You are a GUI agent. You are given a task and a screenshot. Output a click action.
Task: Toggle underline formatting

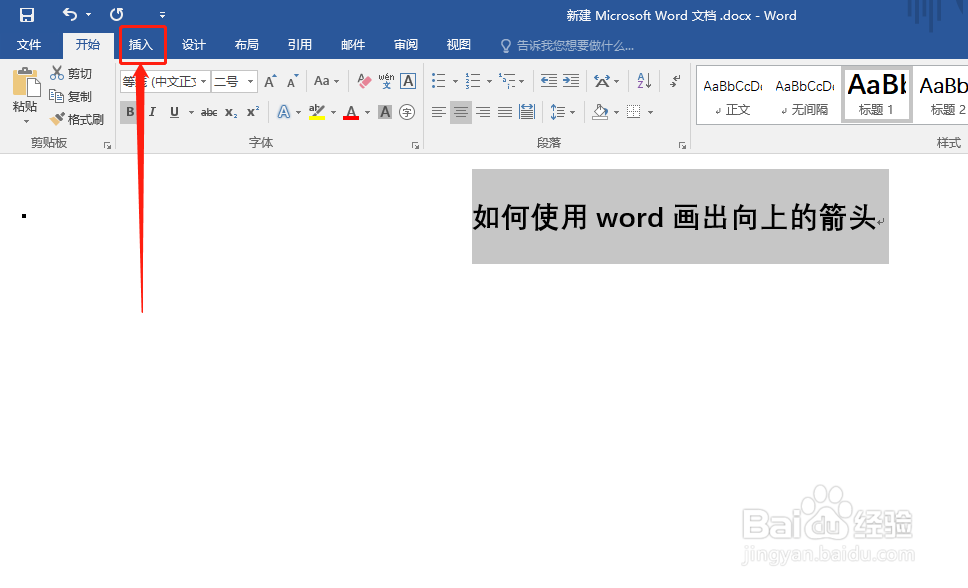[173, 112]
